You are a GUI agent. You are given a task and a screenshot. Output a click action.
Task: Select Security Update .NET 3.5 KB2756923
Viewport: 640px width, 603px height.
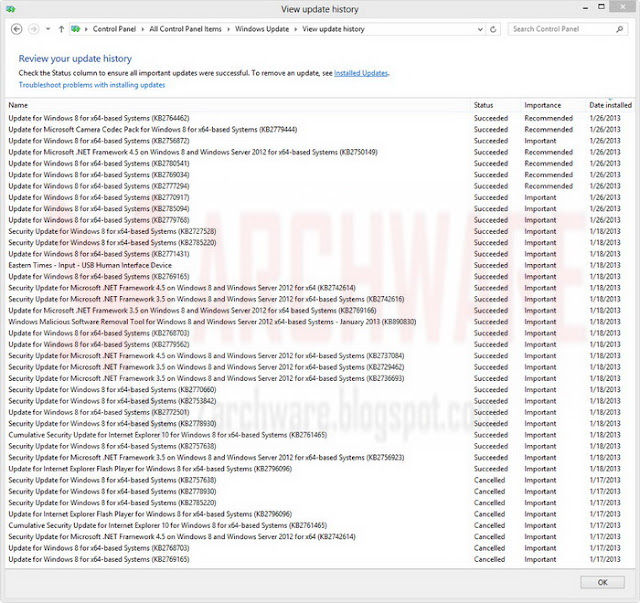320,458
